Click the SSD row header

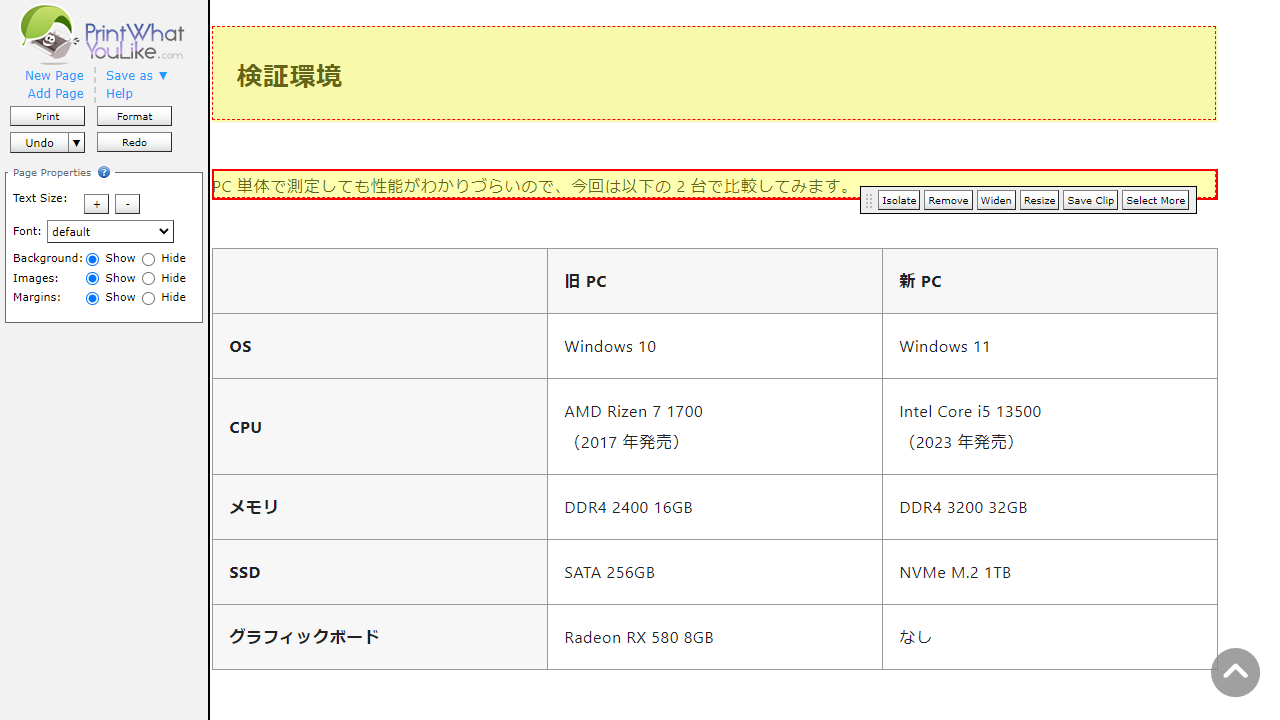(x=380, y=572)
